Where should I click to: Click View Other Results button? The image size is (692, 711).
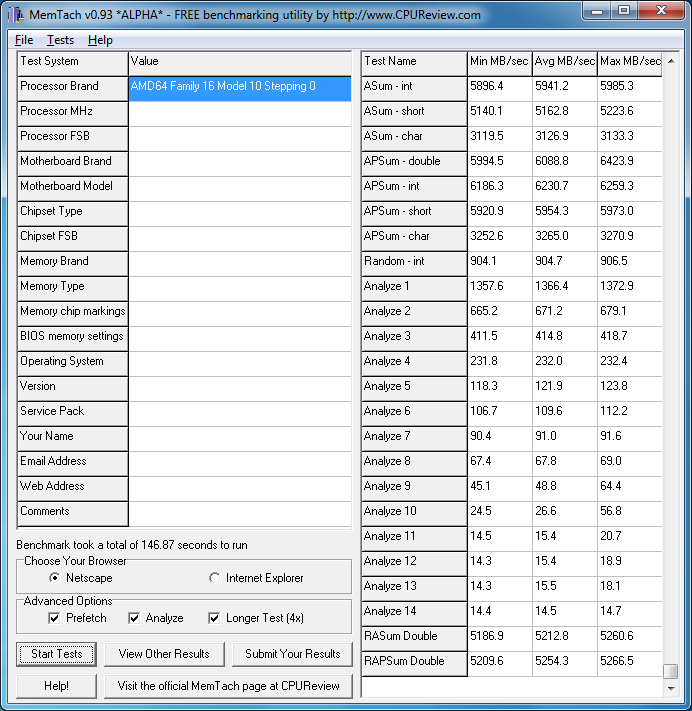click(x=164, y=654)
